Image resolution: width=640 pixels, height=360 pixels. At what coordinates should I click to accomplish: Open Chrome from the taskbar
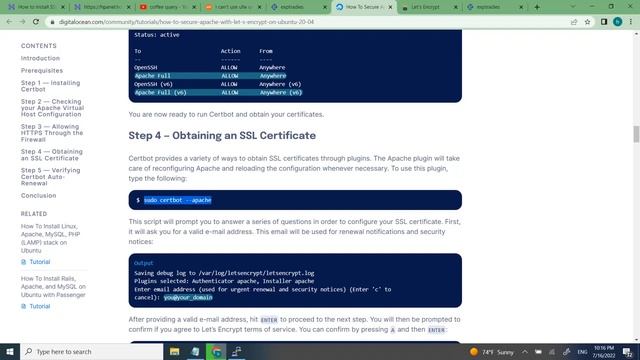pyautogui.click(x=216, y=351)
